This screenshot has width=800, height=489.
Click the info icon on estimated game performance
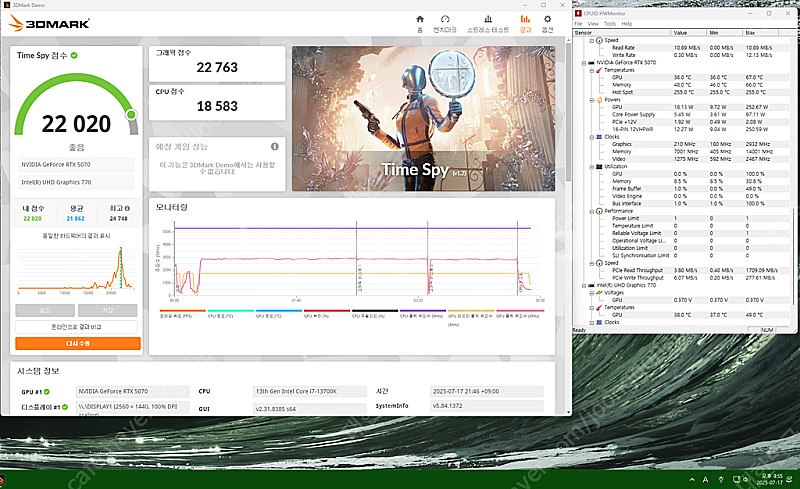click(x=274, y=146)
